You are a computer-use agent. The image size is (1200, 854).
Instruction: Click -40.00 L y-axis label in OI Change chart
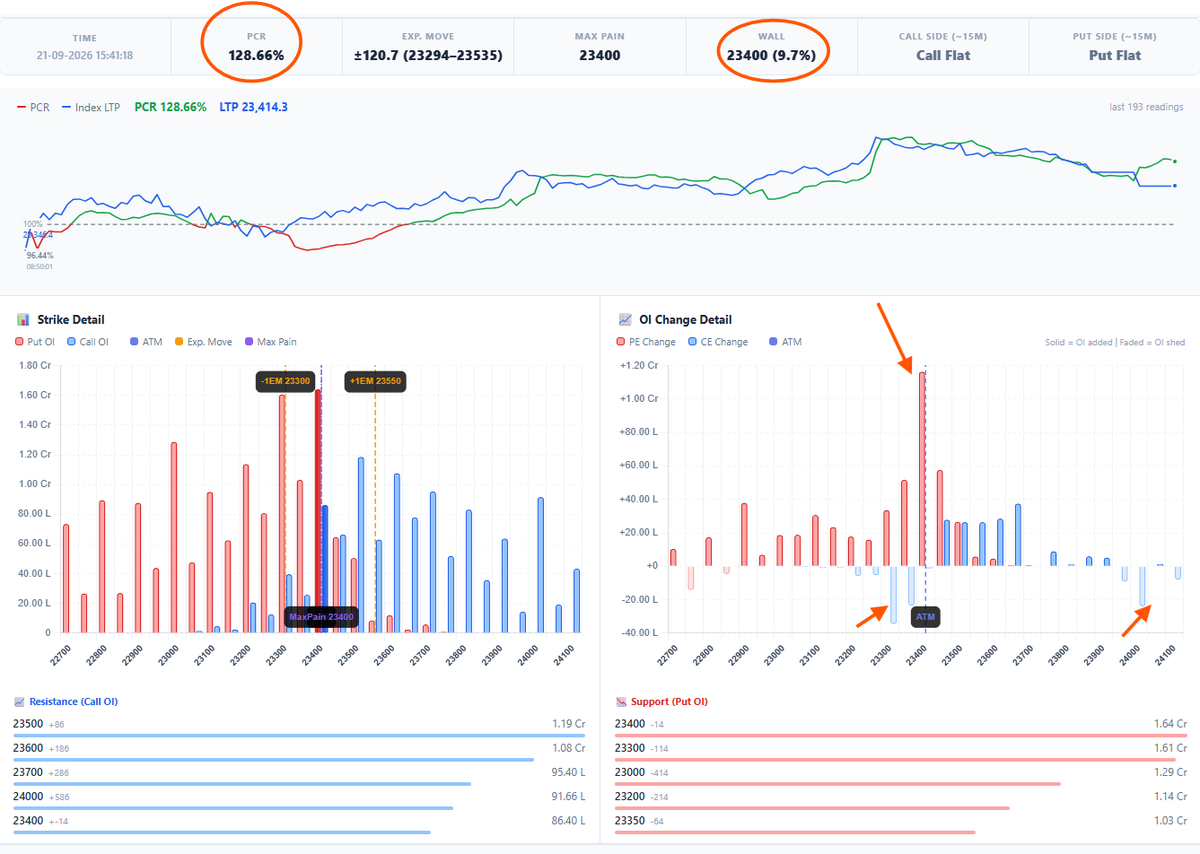tap(640, 633)
